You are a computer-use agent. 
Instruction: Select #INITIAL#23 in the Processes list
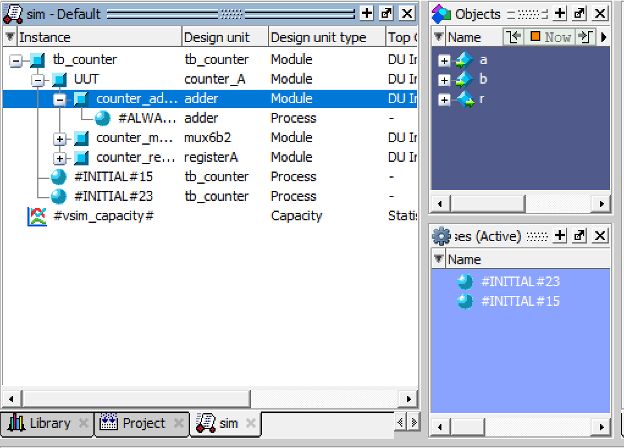tap(520, 282)
